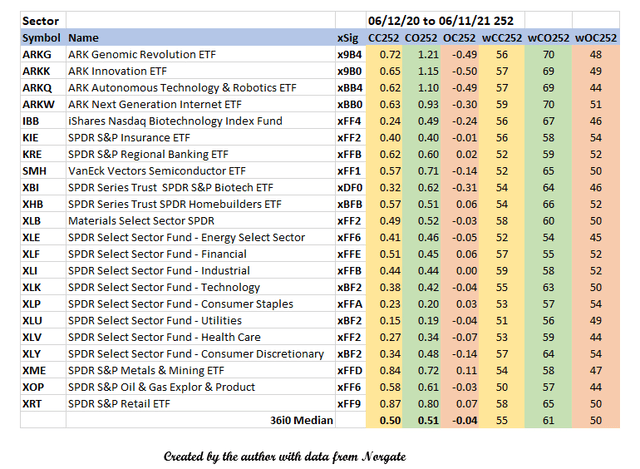Select IBB wCO252 value 67
Screen dimensions: 640x469
click(548, 121)
